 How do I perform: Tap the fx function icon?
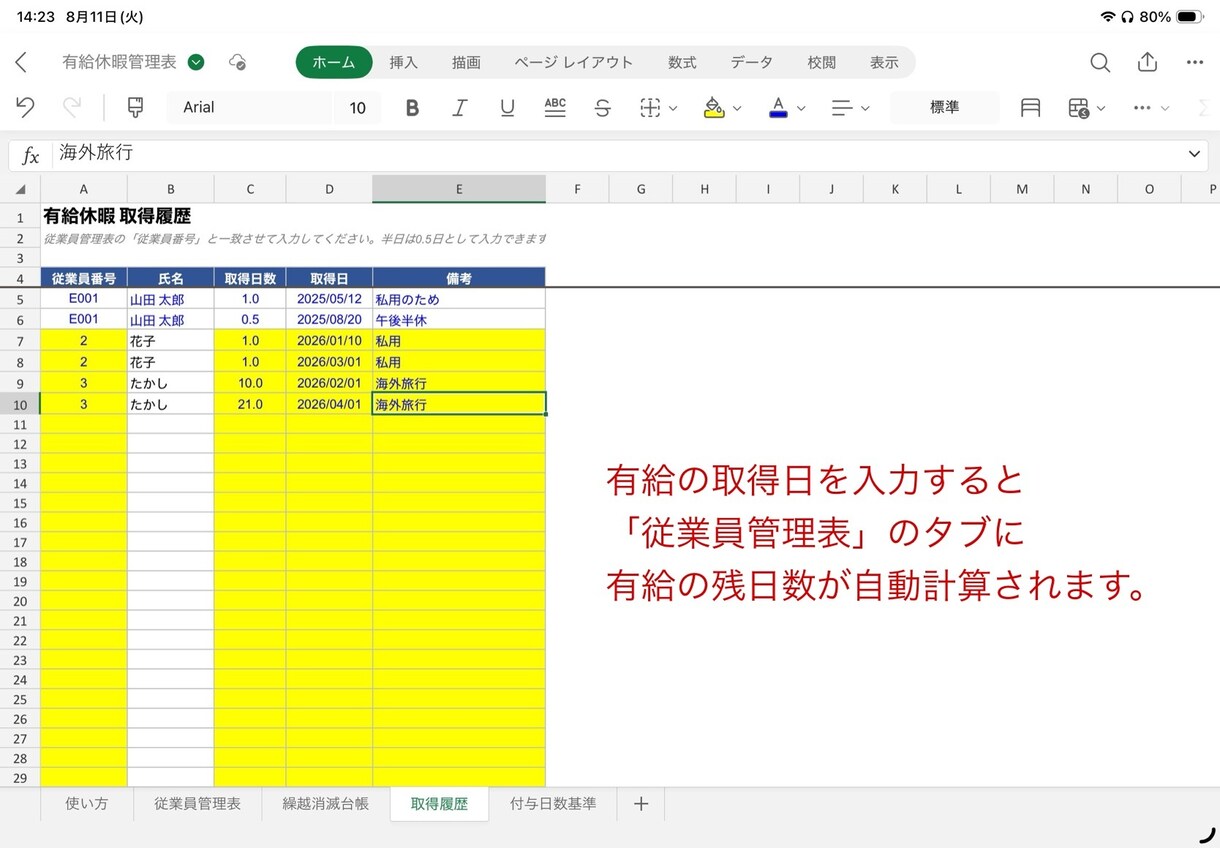[31, 155]
